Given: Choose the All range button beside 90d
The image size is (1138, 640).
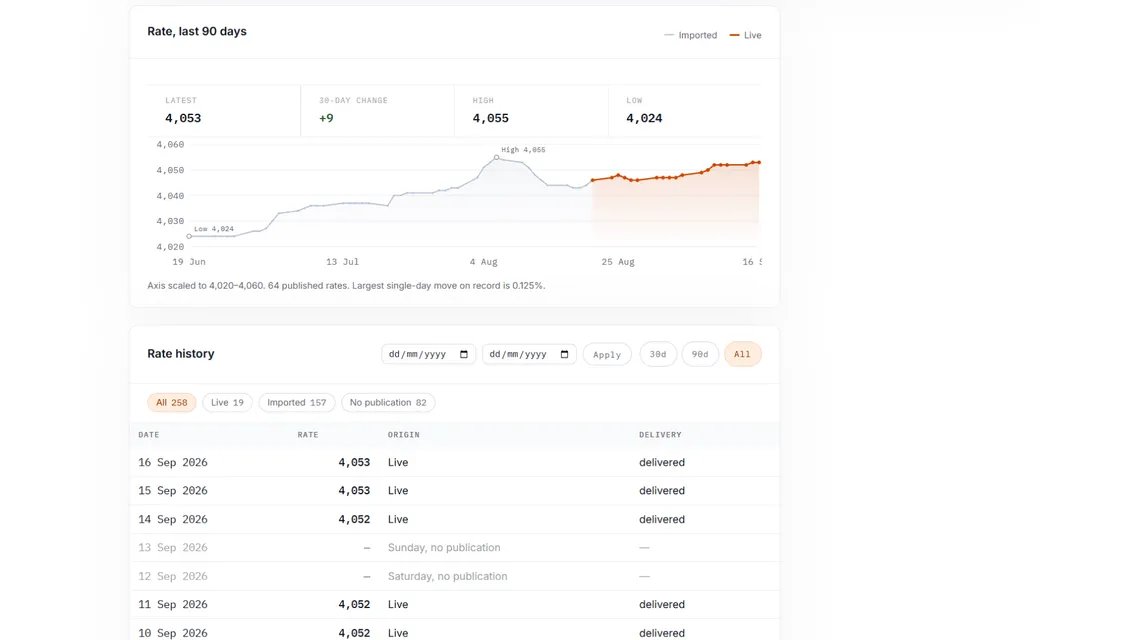Looking at the screenshot, I should pos(742,354).
